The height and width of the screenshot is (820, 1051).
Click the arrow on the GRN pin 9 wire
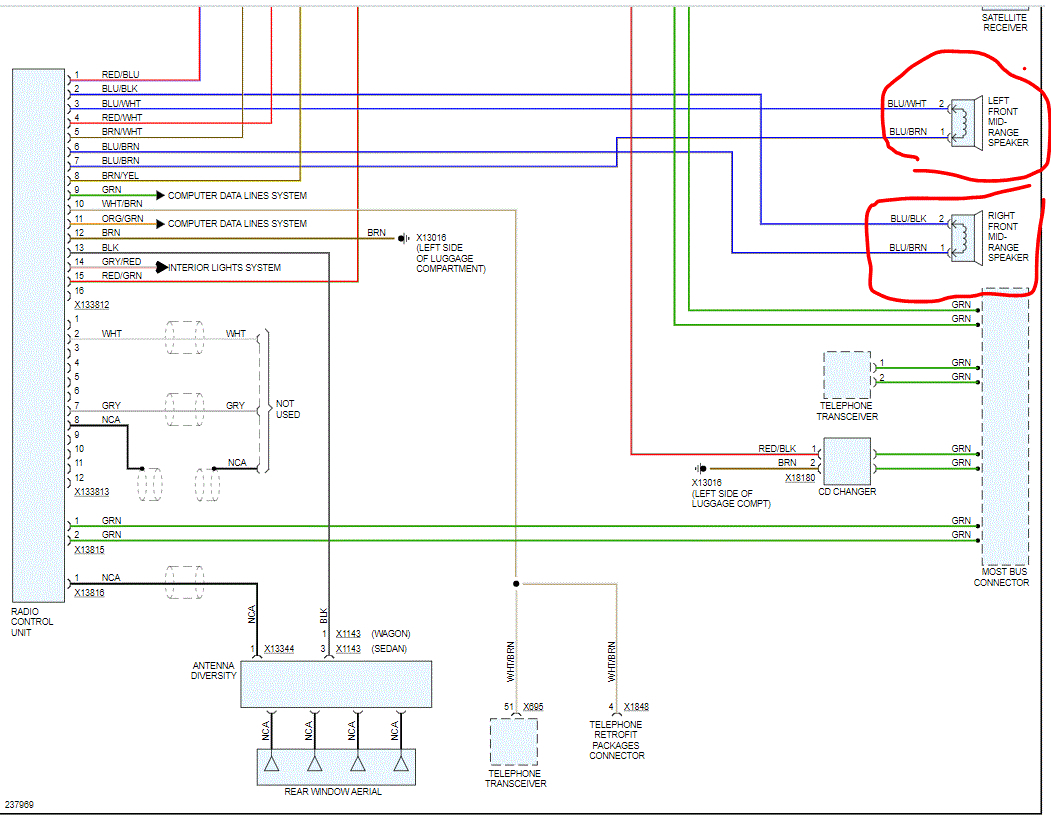pyautogui.click(x=160, y=195)
